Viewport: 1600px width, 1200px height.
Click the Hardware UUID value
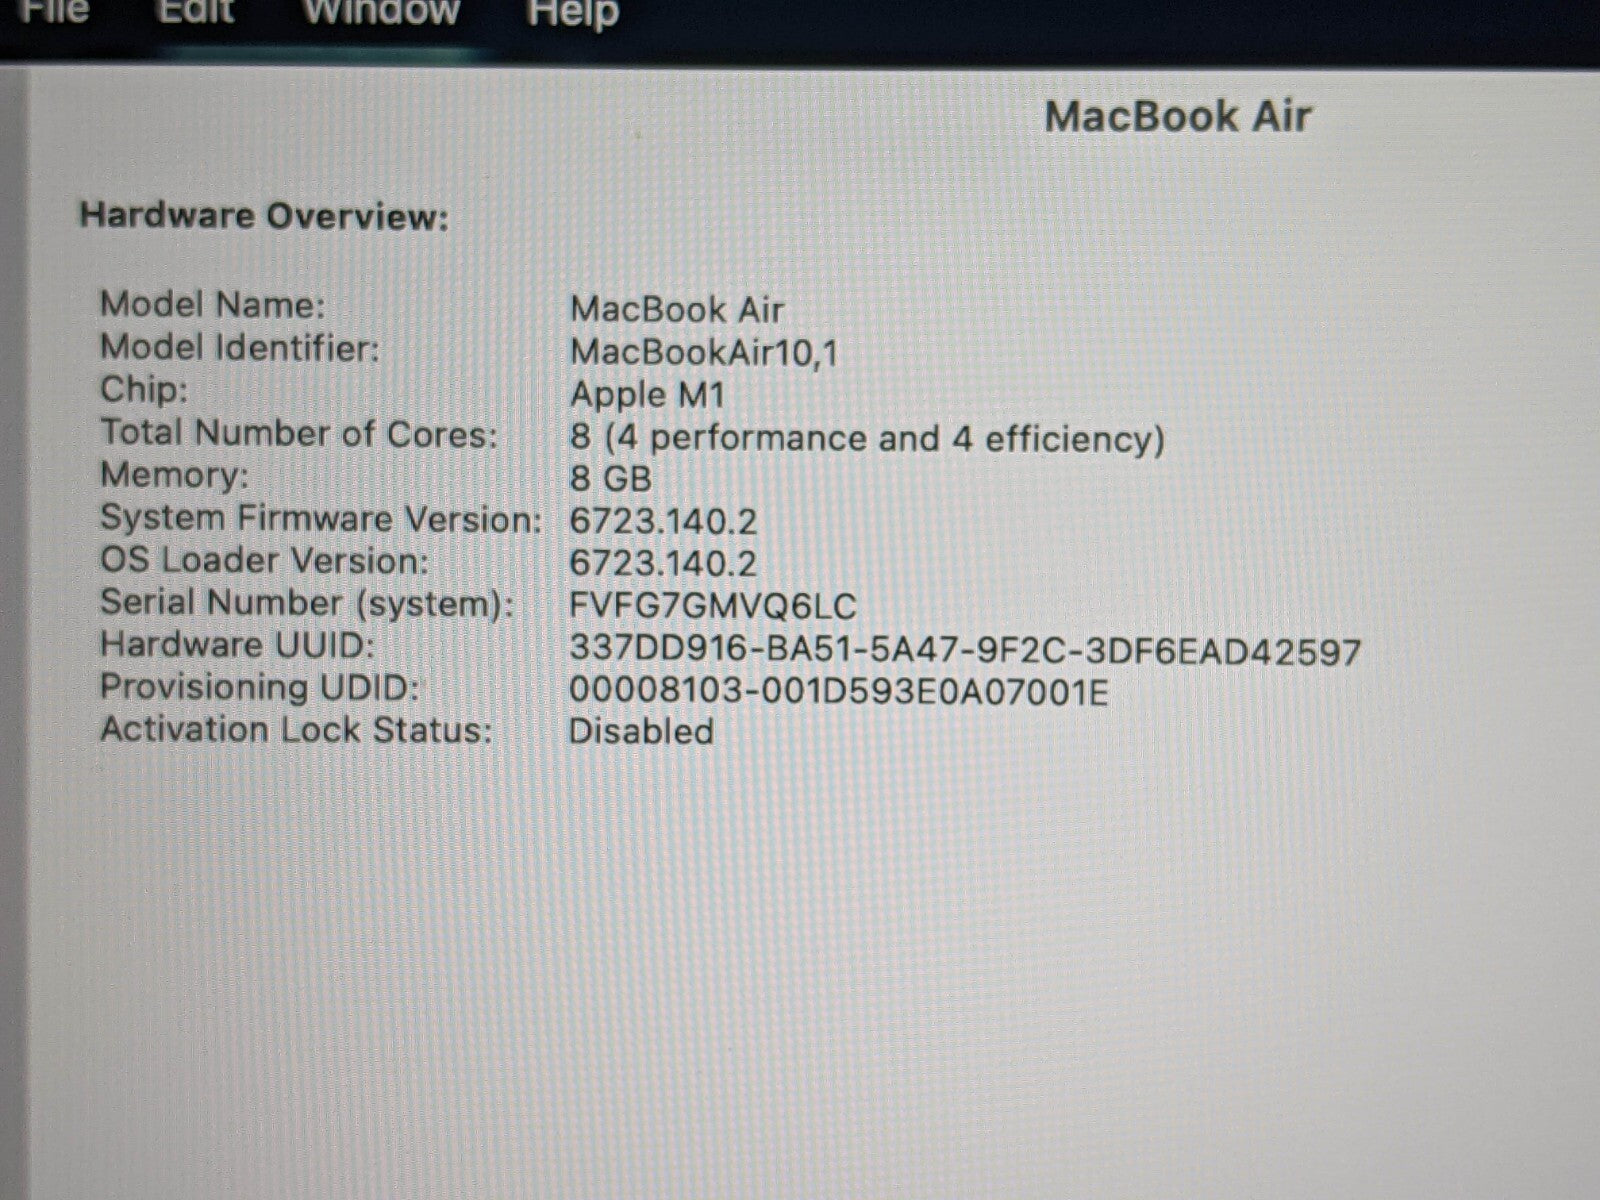coord(964,650)
